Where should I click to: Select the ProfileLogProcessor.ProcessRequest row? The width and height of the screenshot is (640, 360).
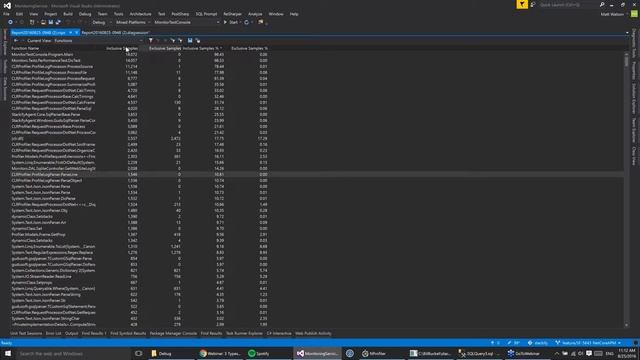tap(317, 78)
